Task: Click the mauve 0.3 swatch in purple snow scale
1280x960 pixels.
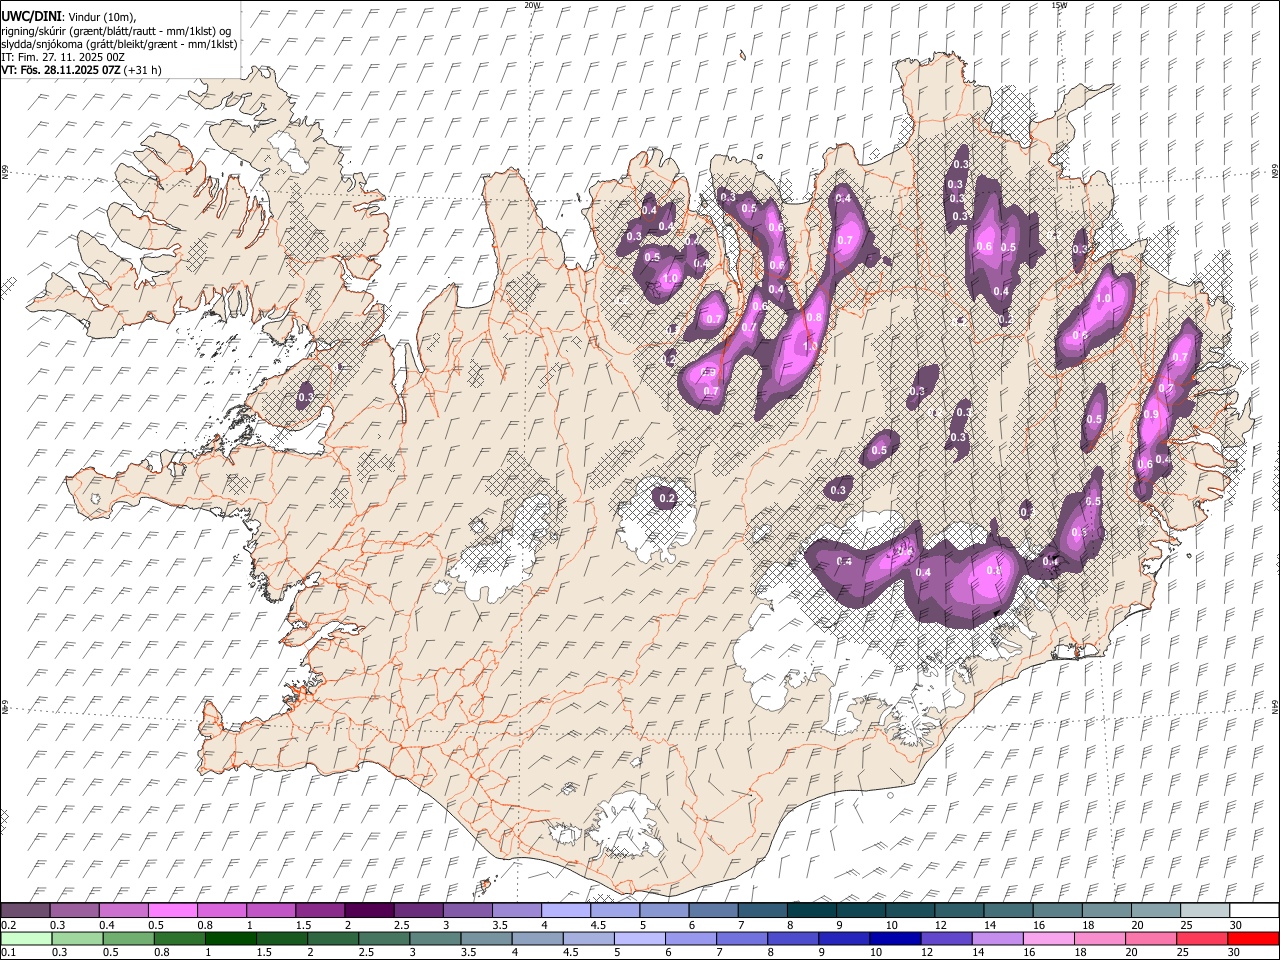Action: (74, 910)
